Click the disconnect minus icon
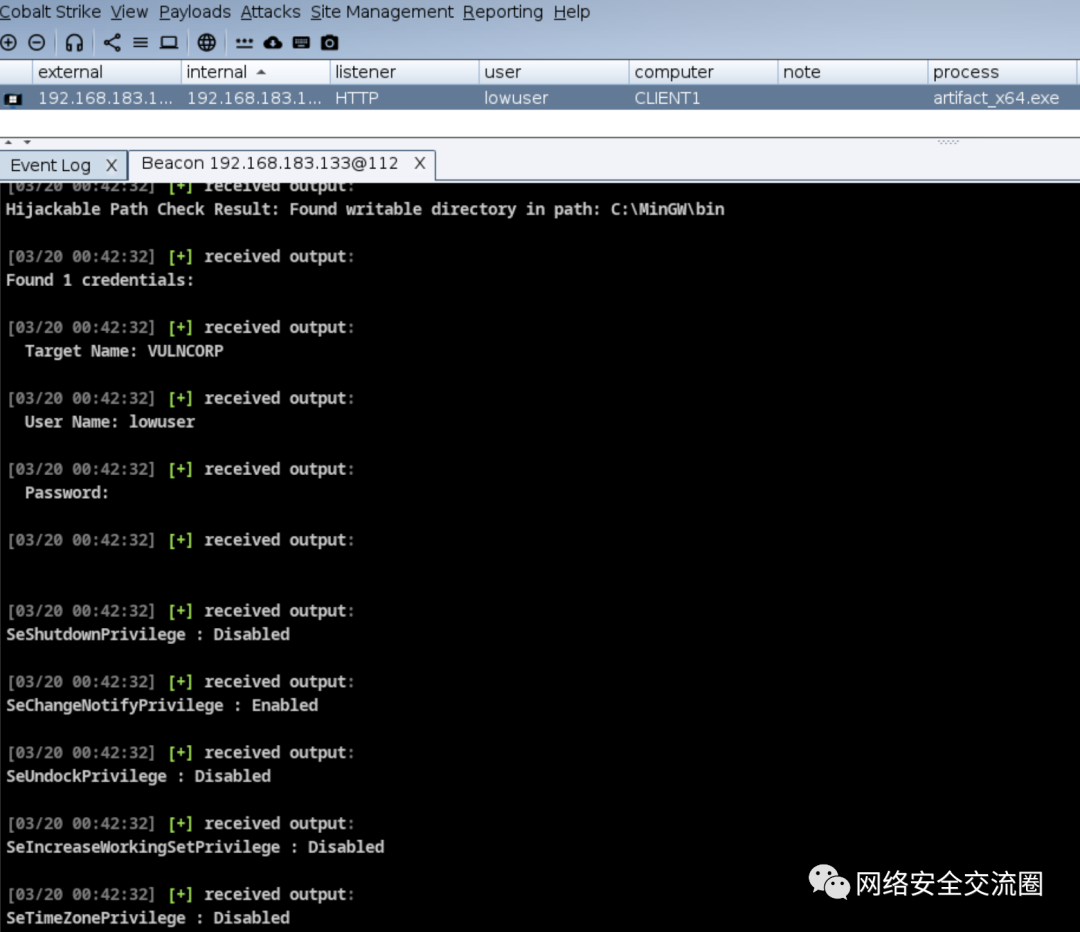The width and height of the screenshot is (1080, 932). (37, 43)
